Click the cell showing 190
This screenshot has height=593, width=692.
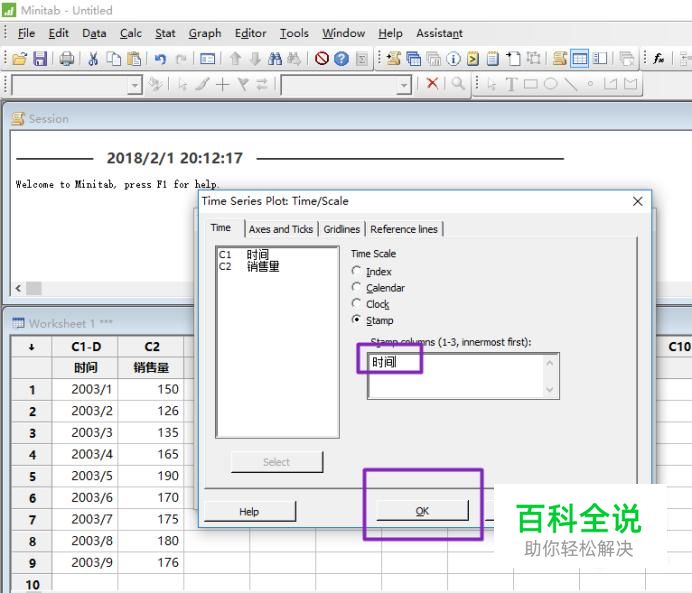151,476
